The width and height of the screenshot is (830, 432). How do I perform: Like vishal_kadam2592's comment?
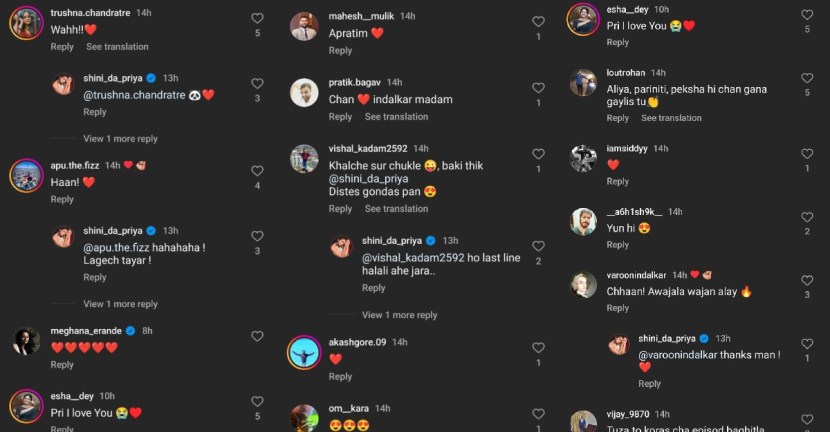(538, 154)
